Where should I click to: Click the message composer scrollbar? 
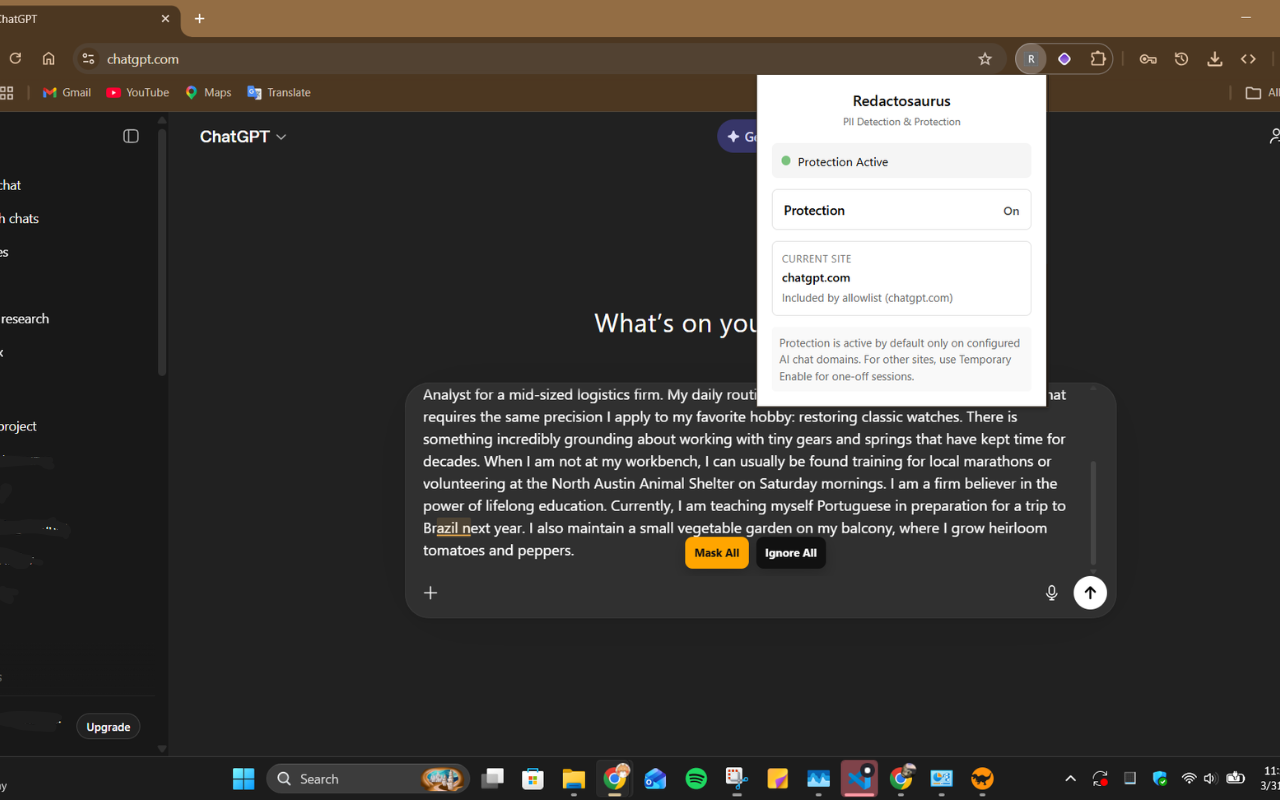(x=1093, y=513)
